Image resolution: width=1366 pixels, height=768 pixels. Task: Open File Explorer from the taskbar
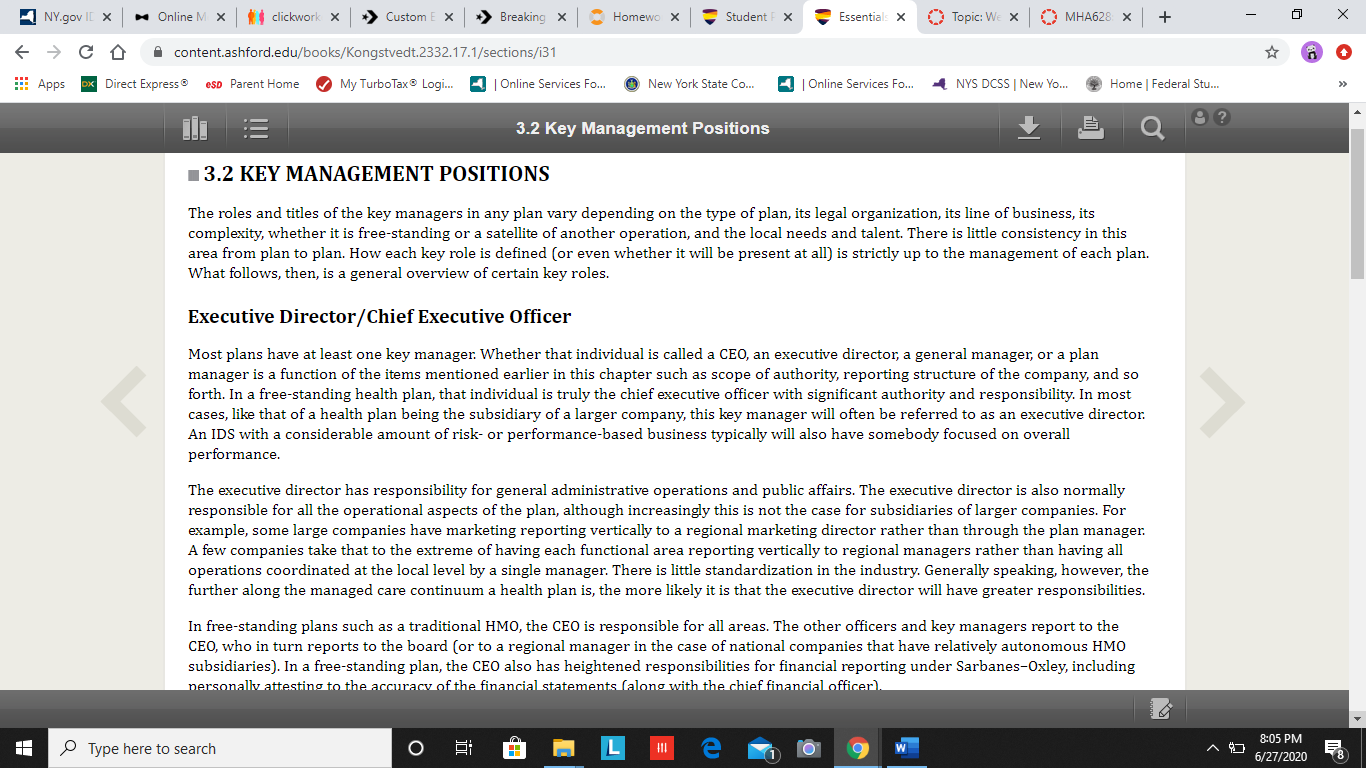564,748
